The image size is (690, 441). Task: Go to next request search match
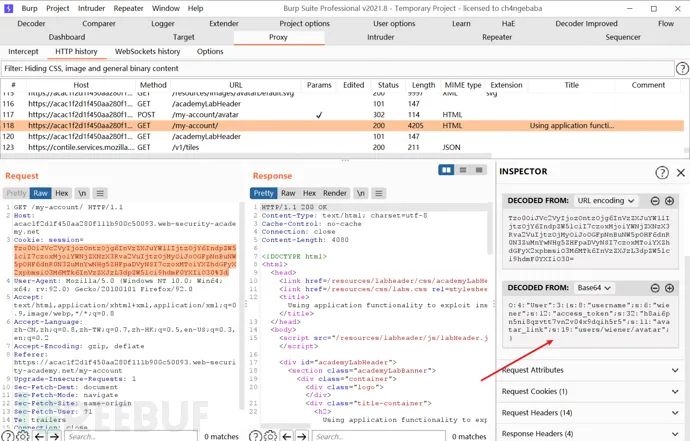click(x=54, y=437)
